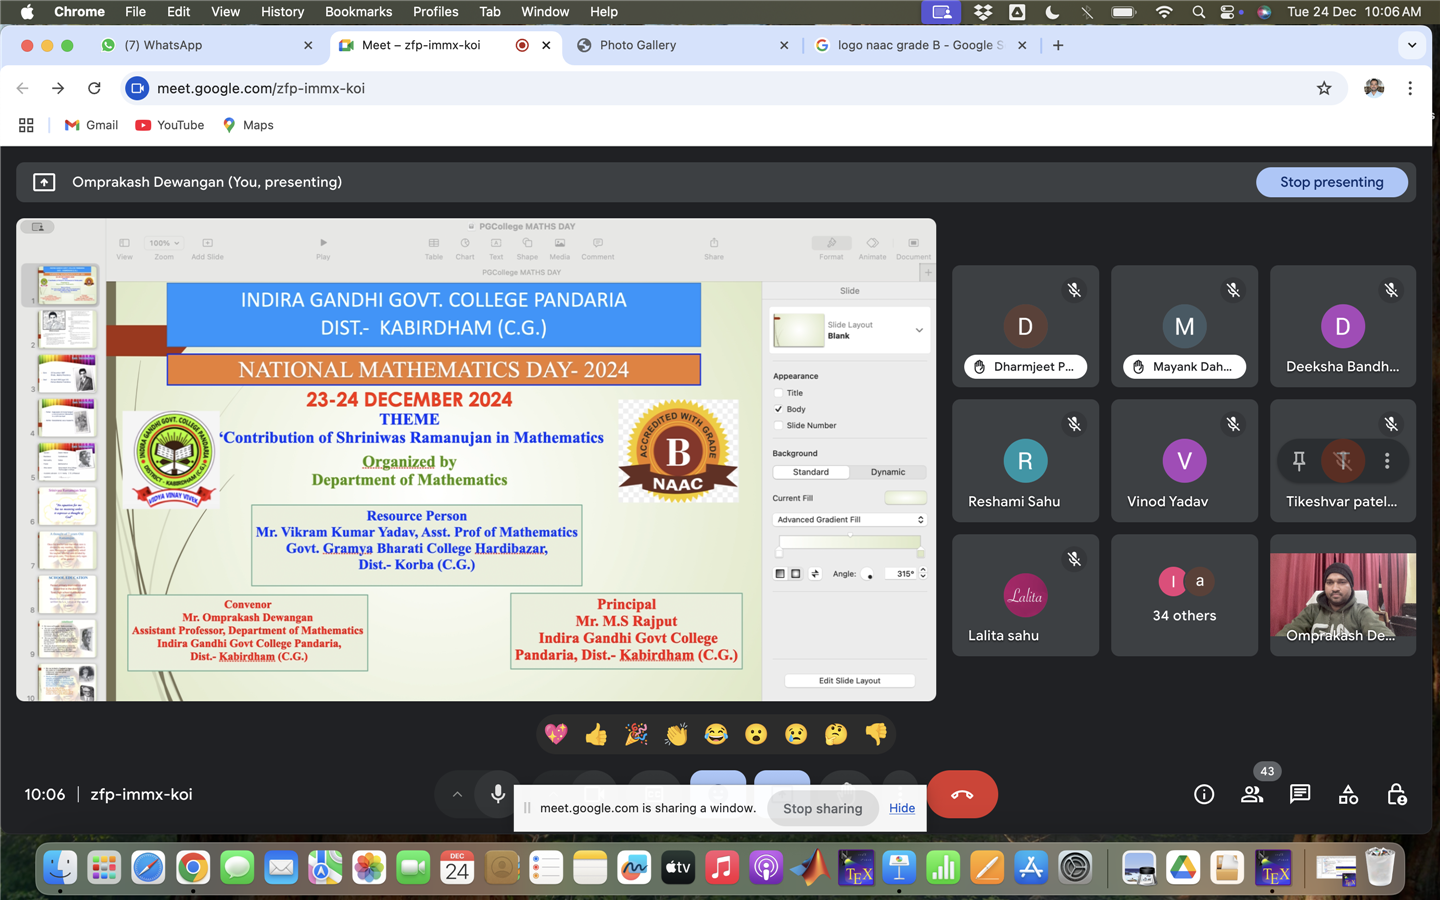The height and width of the screenshot is (900, 1440).
Task: Send clapping hands reaction
Action: (x=676, y=735)
